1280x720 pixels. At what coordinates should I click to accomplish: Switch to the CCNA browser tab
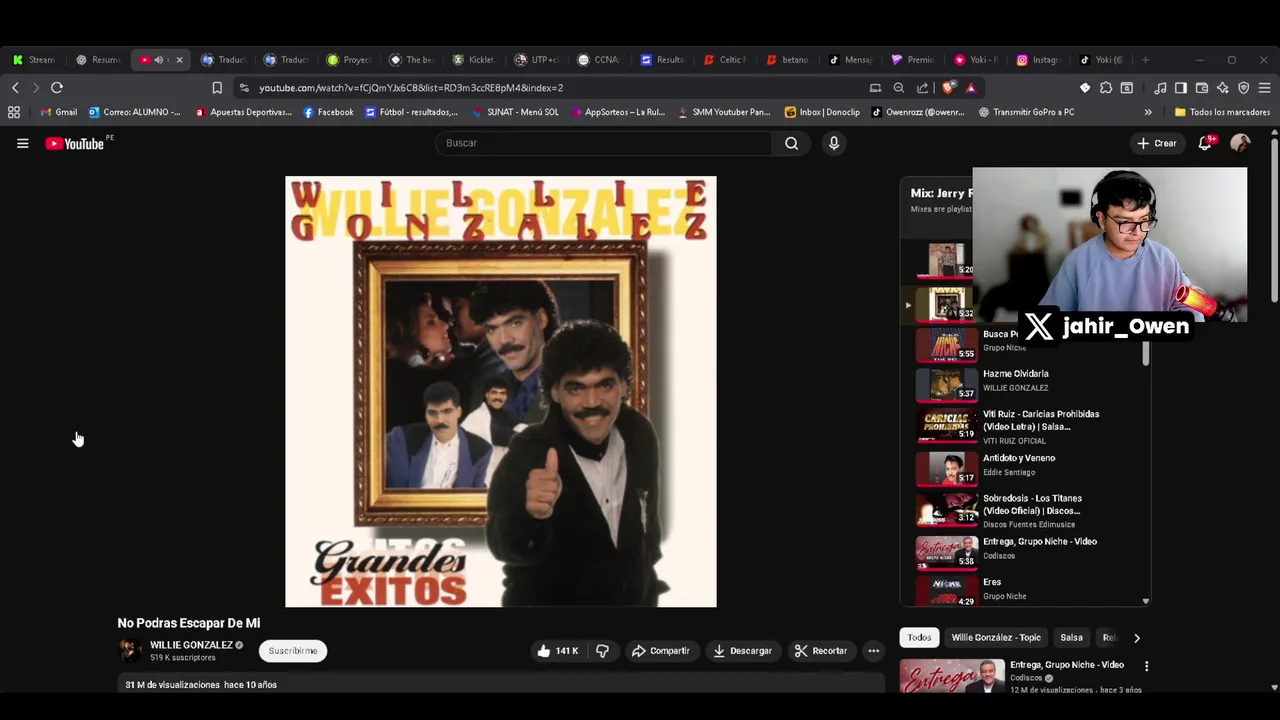[600, 60]
